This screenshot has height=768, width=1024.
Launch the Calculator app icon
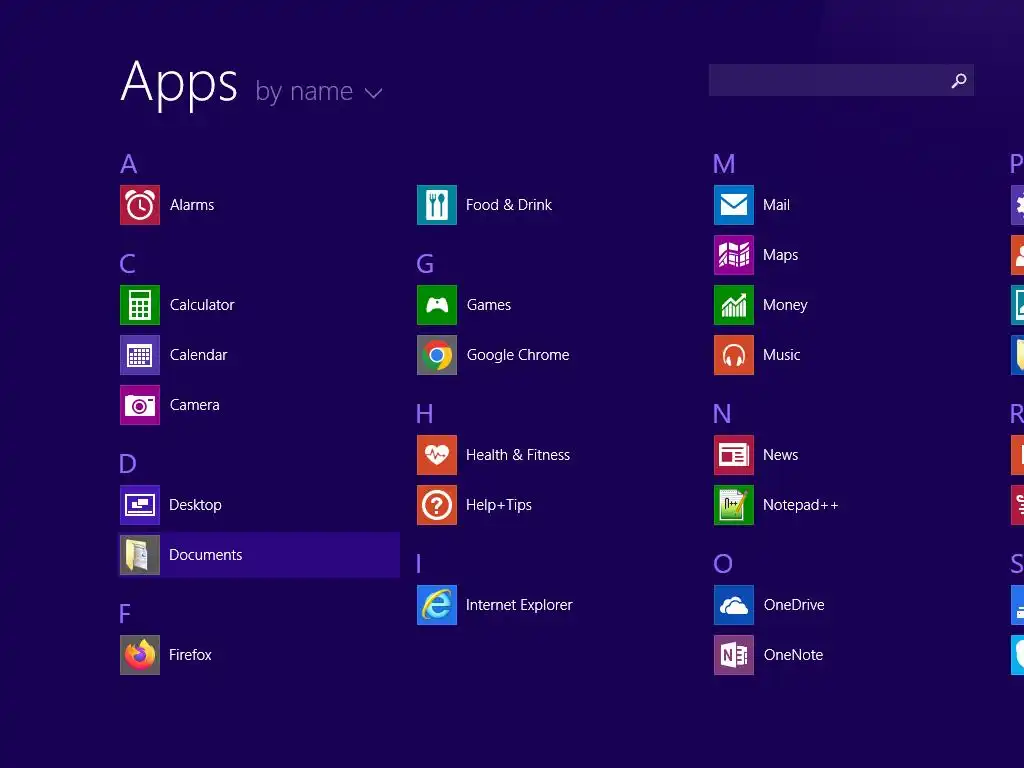(x=140, y=305)
